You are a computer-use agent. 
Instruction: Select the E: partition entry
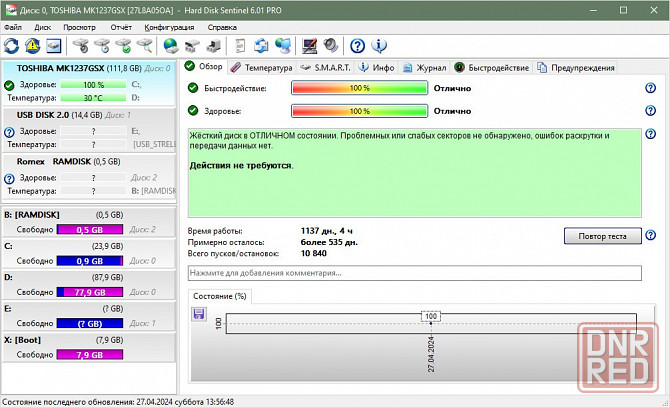[89, 316]
